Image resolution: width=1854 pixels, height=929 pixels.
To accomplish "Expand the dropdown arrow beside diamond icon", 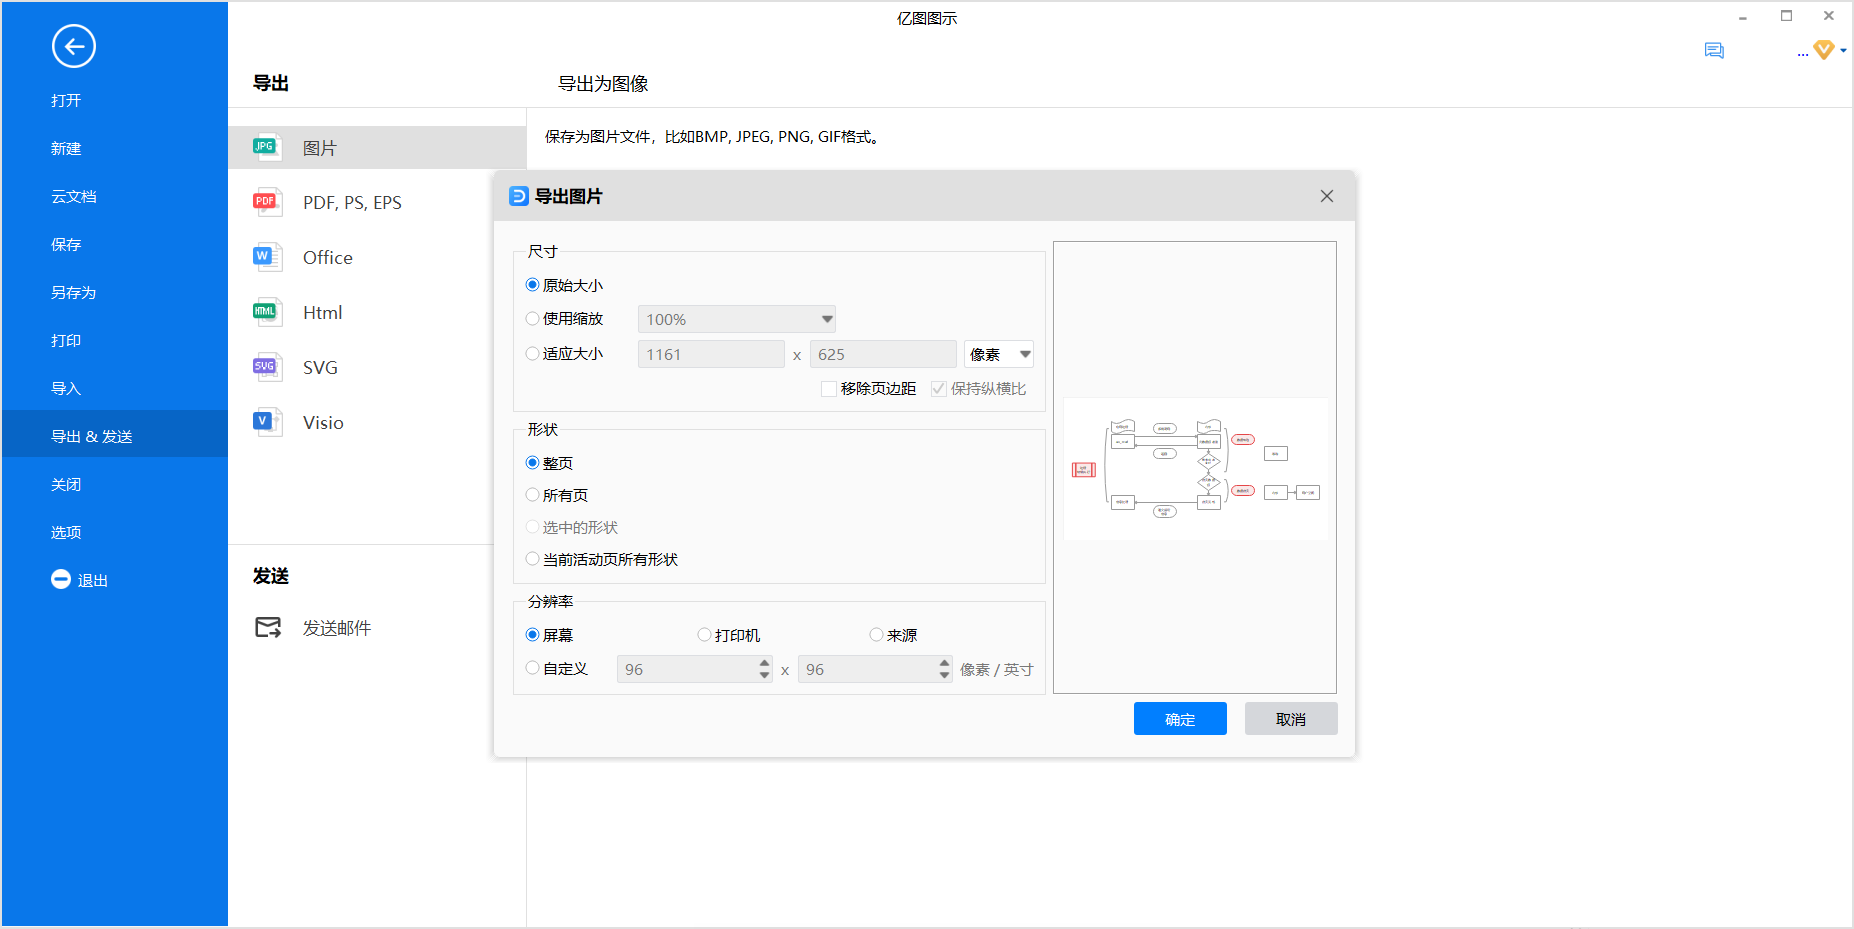I will (1843, 50).
